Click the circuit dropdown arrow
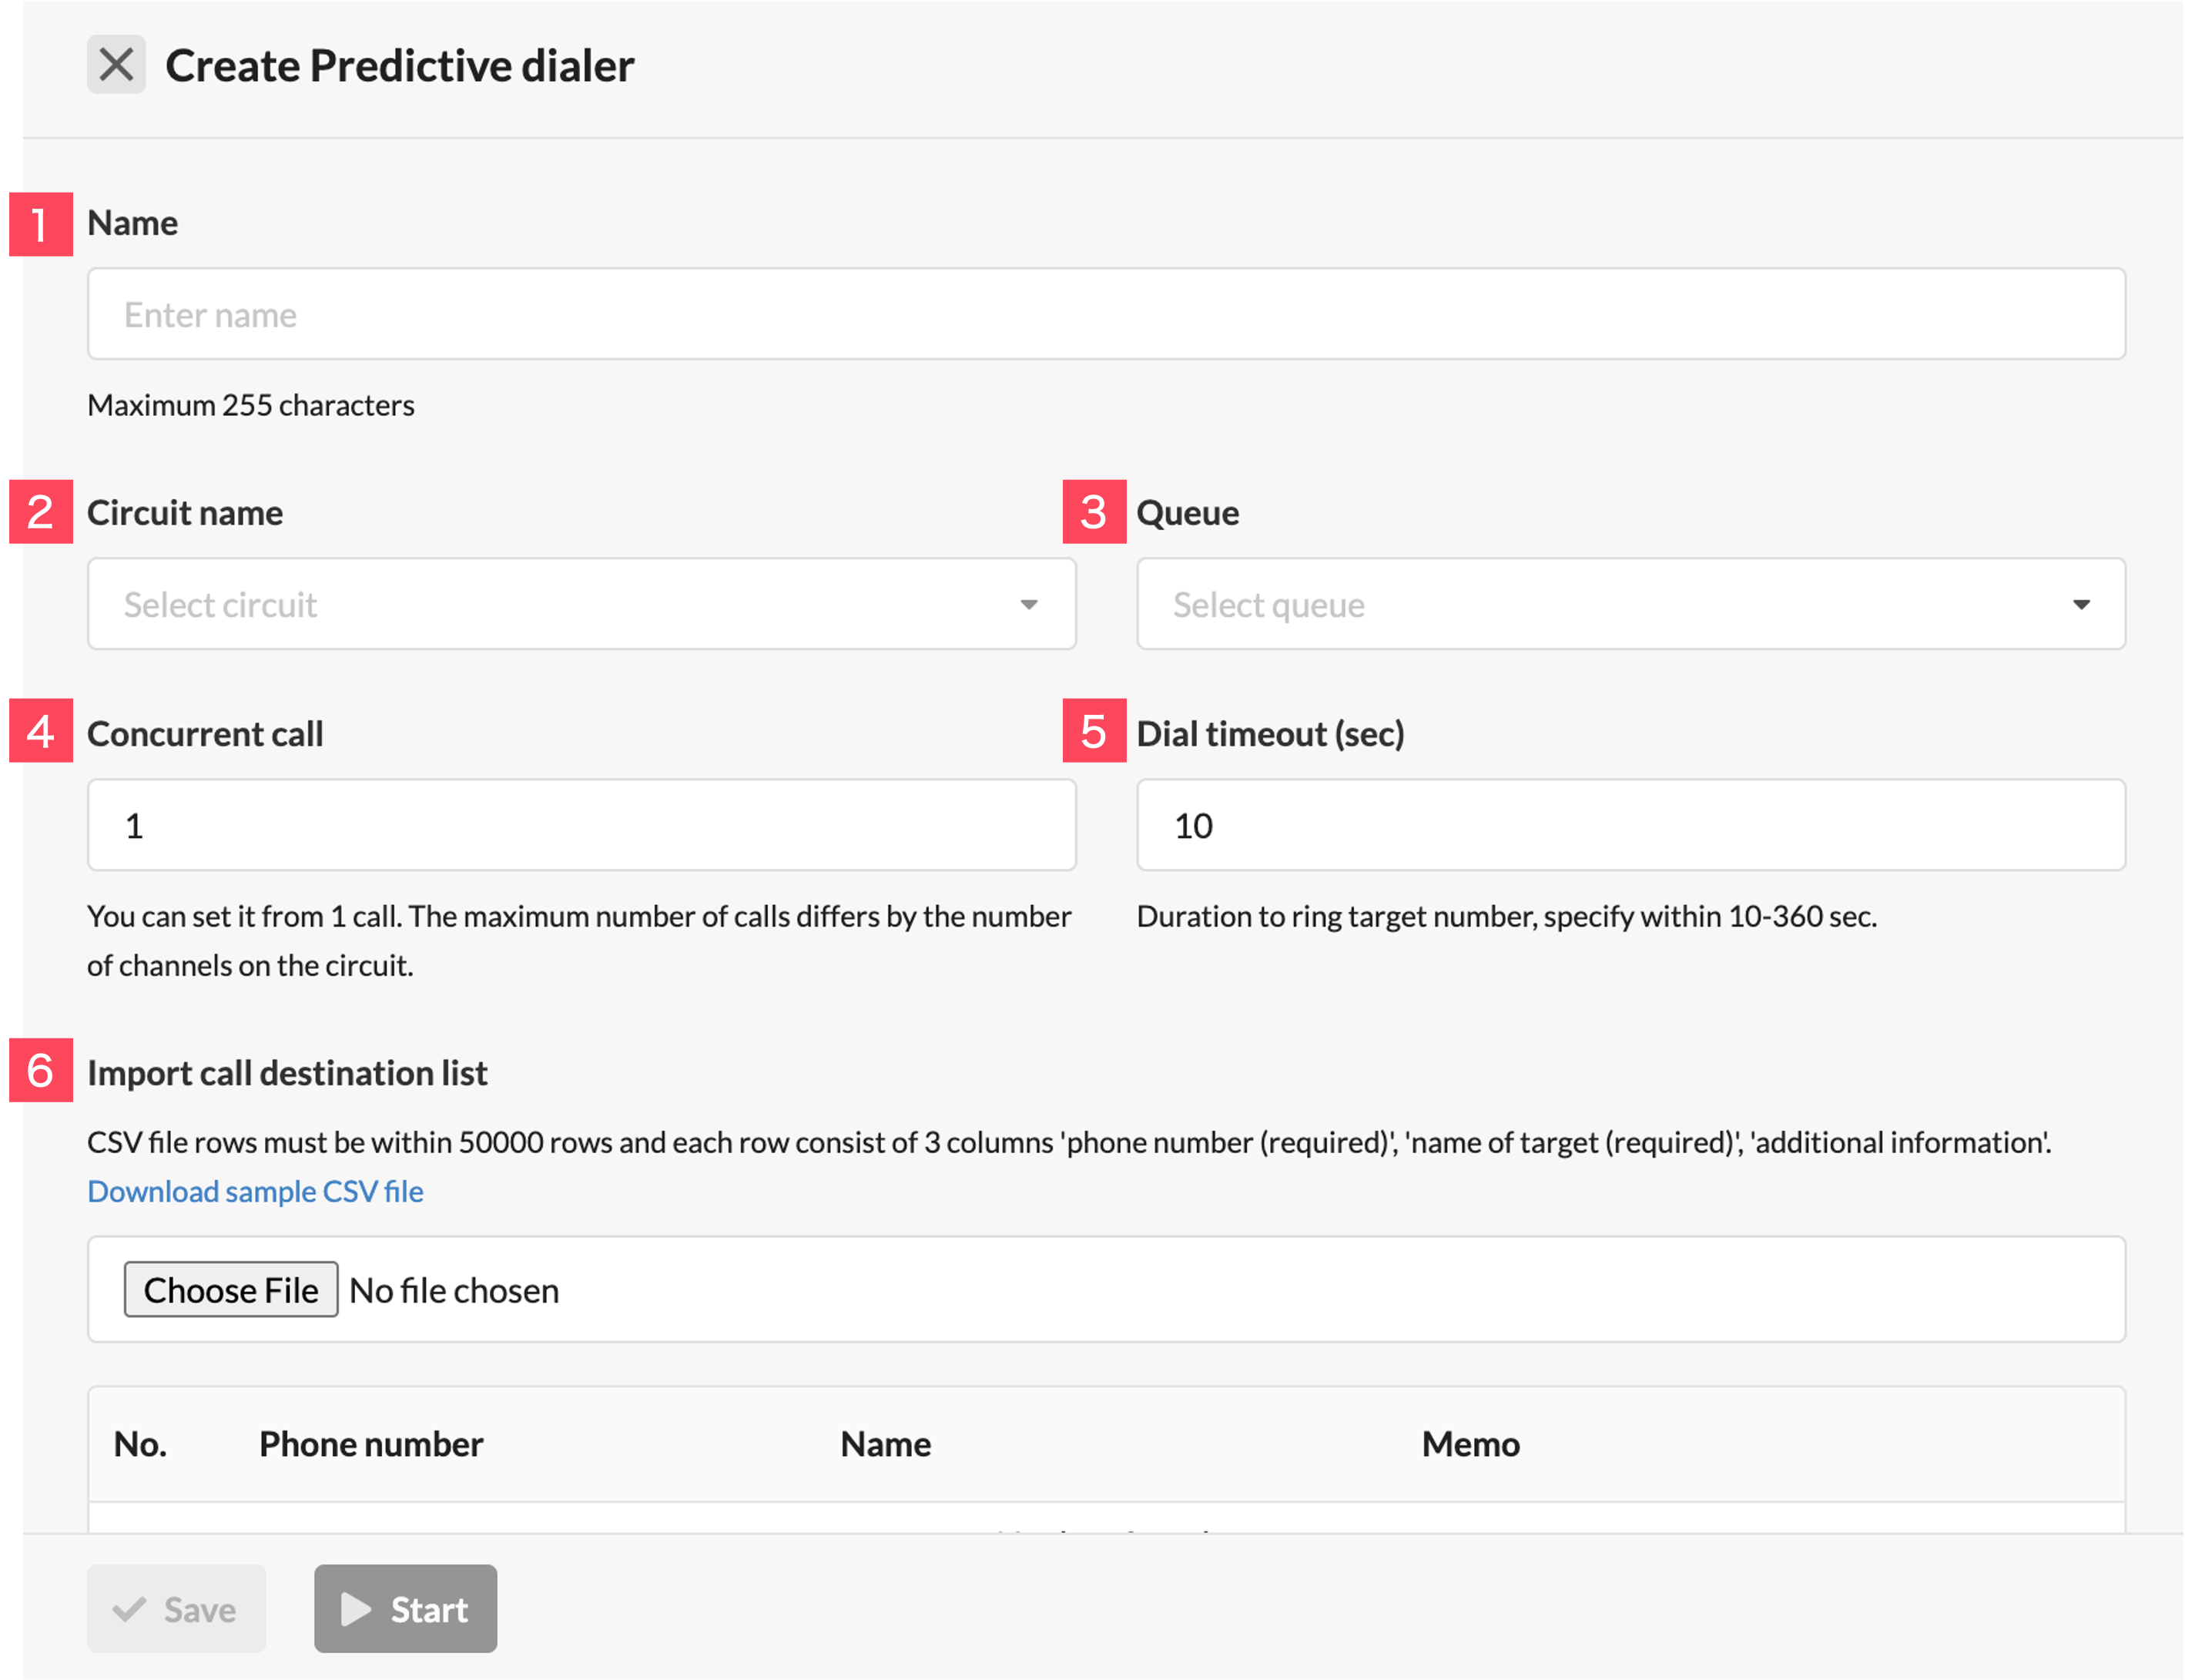The image size is (2185, 1680). (x=1028, y=604)
